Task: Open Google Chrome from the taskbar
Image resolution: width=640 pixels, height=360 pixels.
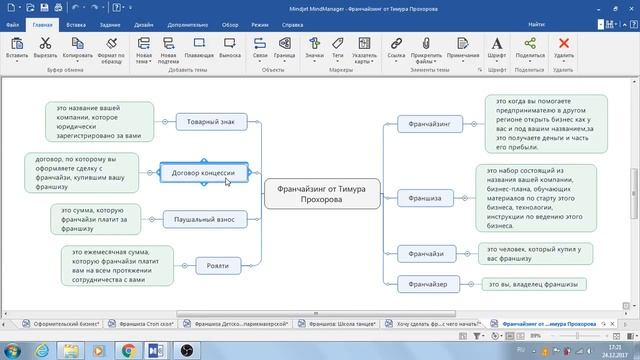Action: coord(128,351)
